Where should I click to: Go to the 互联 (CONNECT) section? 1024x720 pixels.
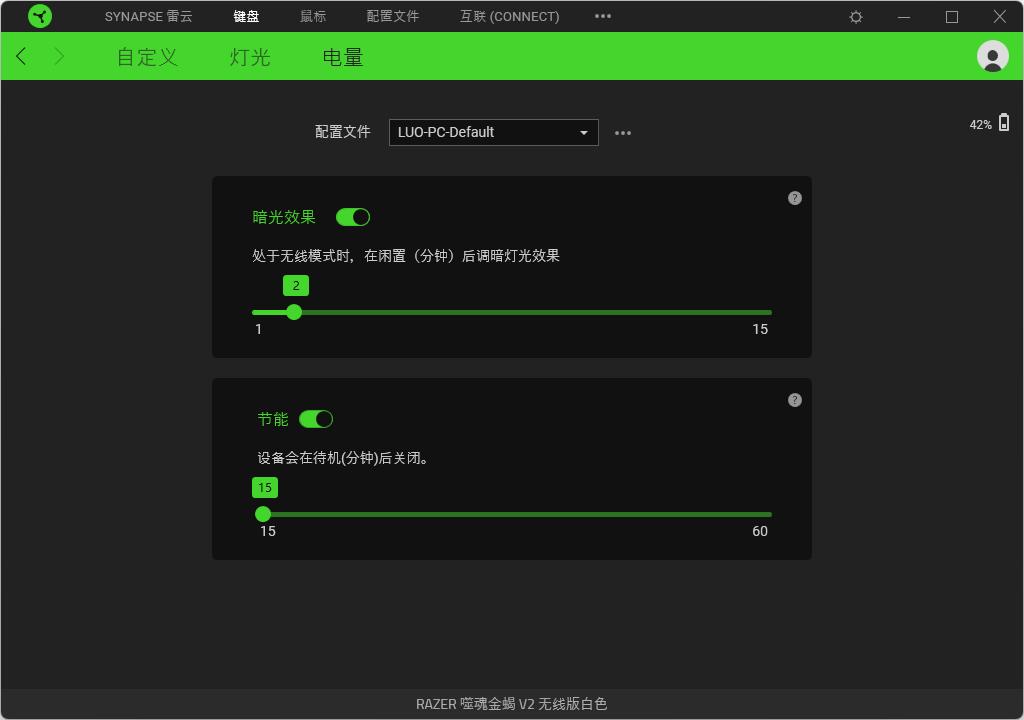[x=508, y=16]
